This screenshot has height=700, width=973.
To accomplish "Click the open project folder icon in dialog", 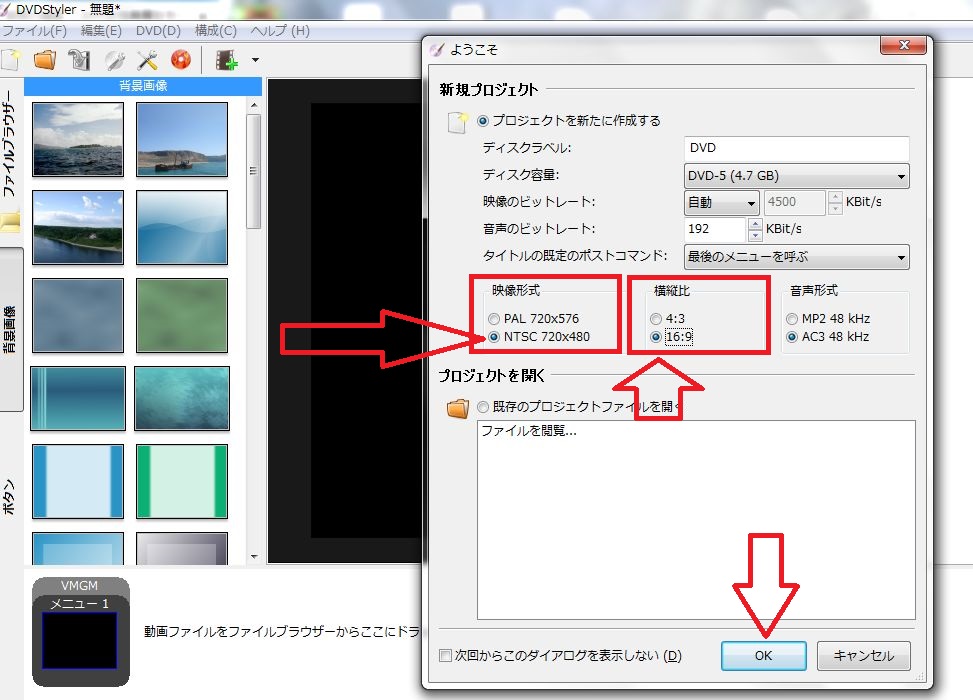I will pyautogui.click(x=457, y=408).
